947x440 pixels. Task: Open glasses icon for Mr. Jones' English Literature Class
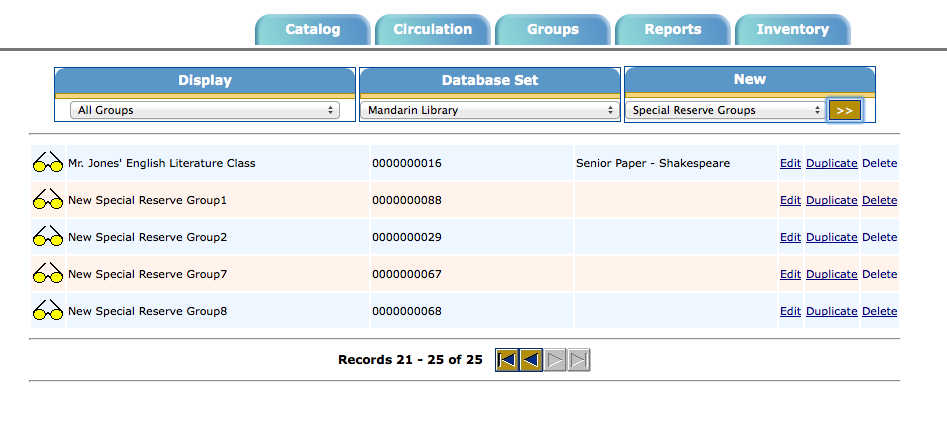pos(48,162)
